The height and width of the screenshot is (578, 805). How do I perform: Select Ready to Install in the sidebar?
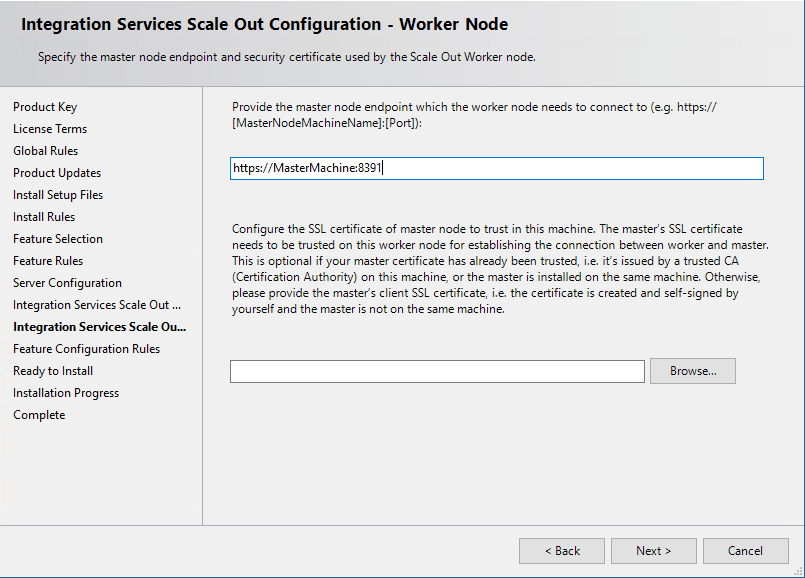click(52, 370)
